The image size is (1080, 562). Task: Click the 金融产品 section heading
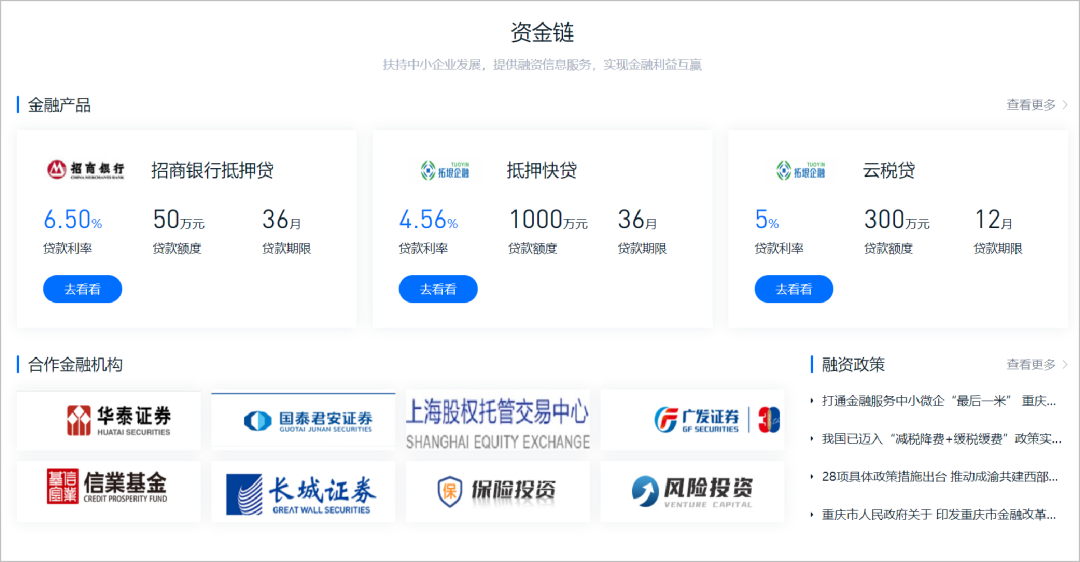pos(59,105)
